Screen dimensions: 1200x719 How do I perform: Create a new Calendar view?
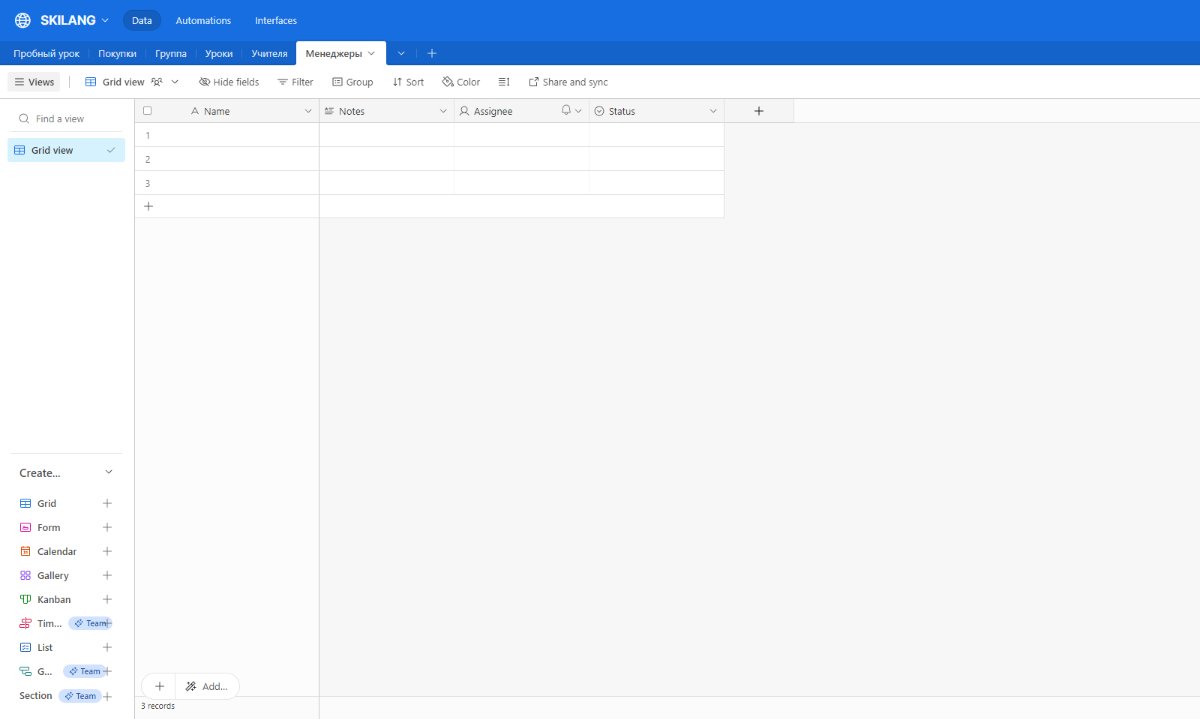coord(107,552)
